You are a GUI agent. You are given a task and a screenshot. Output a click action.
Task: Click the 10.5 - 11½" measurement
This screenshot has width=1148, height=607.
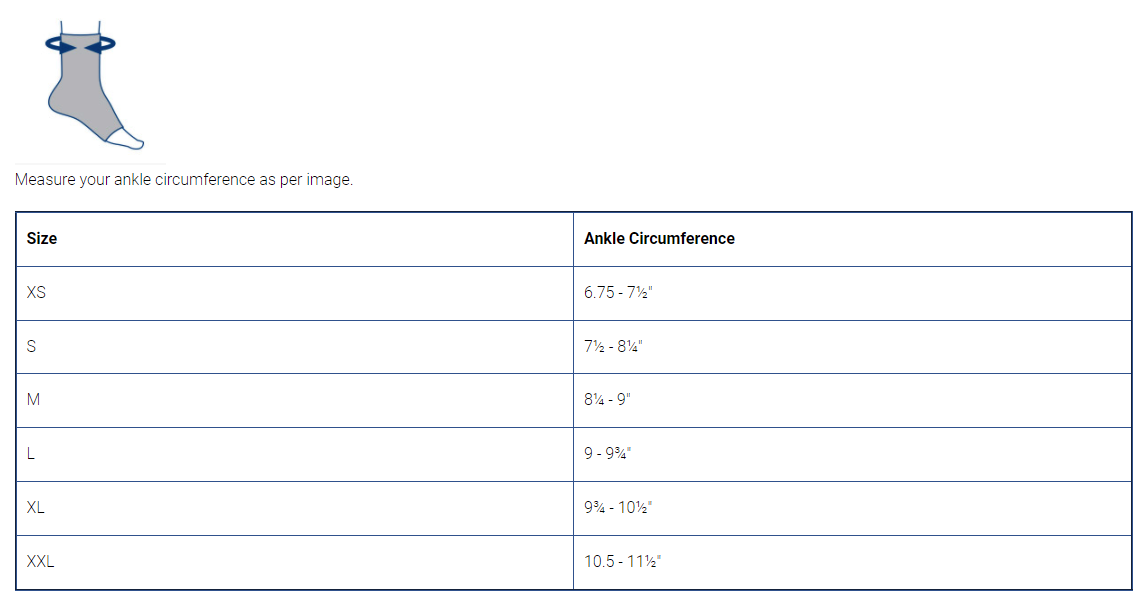pos(622,561)
